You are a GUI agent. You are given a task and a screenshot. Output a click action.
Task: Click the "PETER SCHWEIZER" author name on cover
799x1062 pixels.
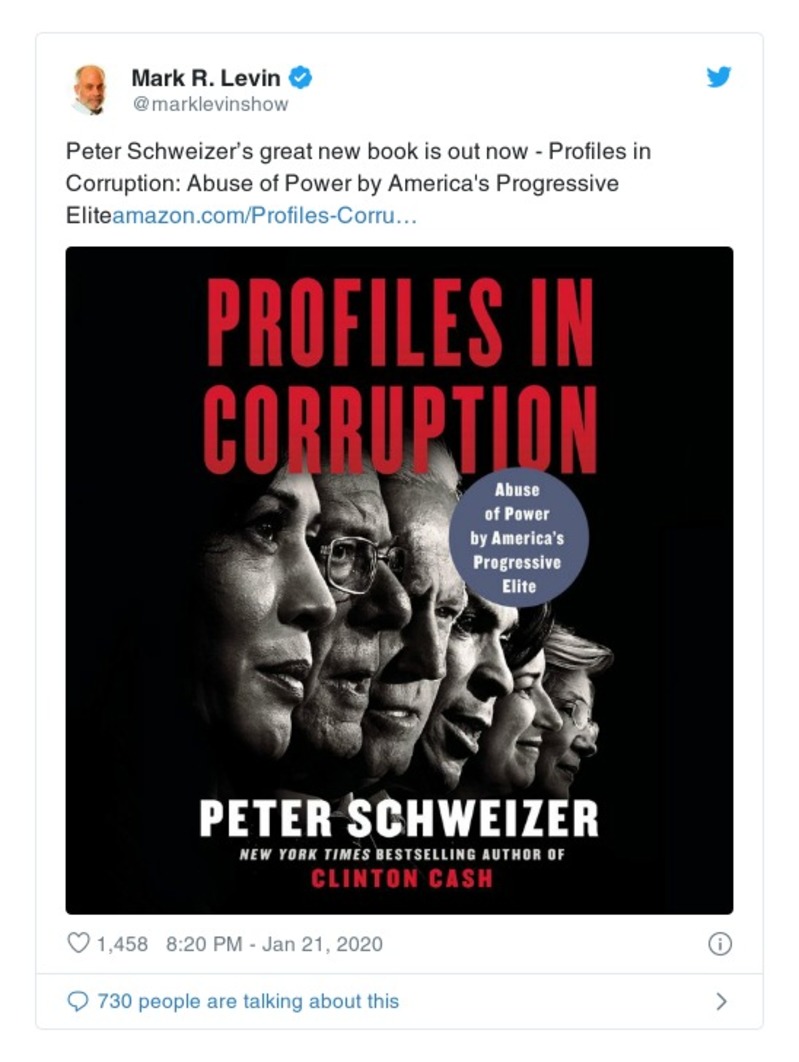[398, 817]
